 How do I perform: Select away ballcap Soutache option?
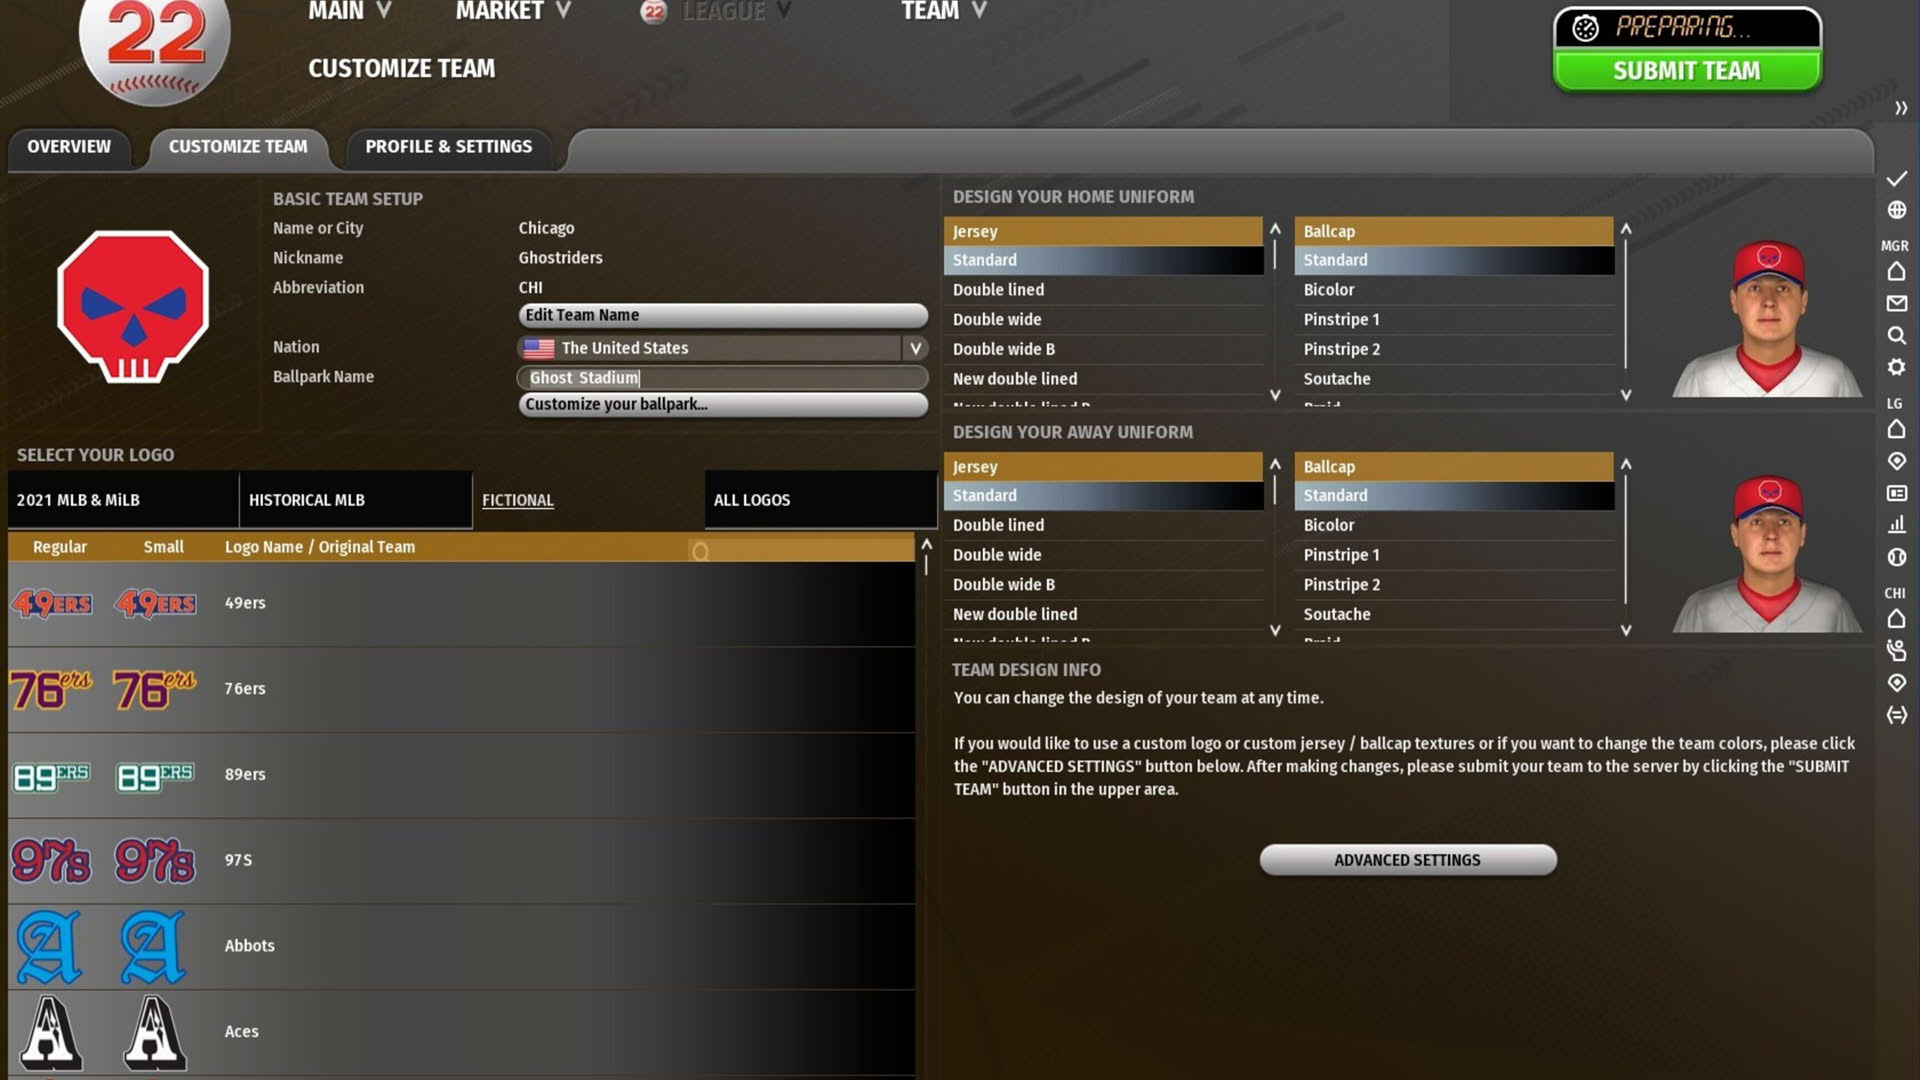pos(1454,615)
